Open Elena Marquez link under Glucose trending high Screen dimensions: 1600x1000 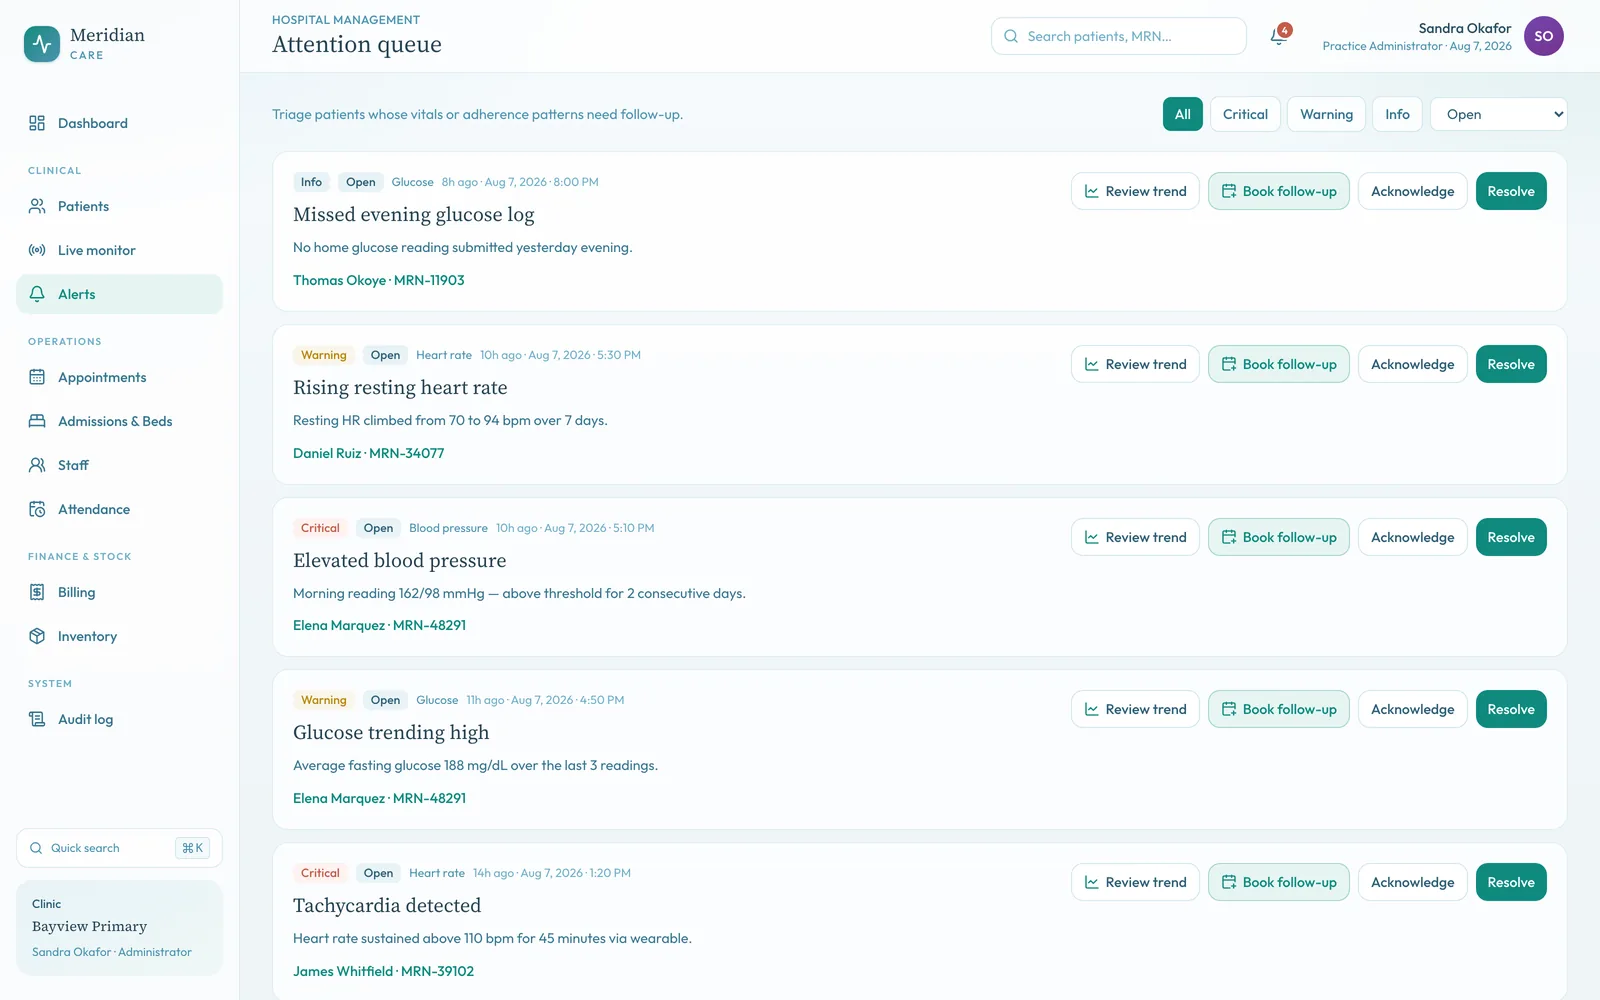click(x=379, y=798)
